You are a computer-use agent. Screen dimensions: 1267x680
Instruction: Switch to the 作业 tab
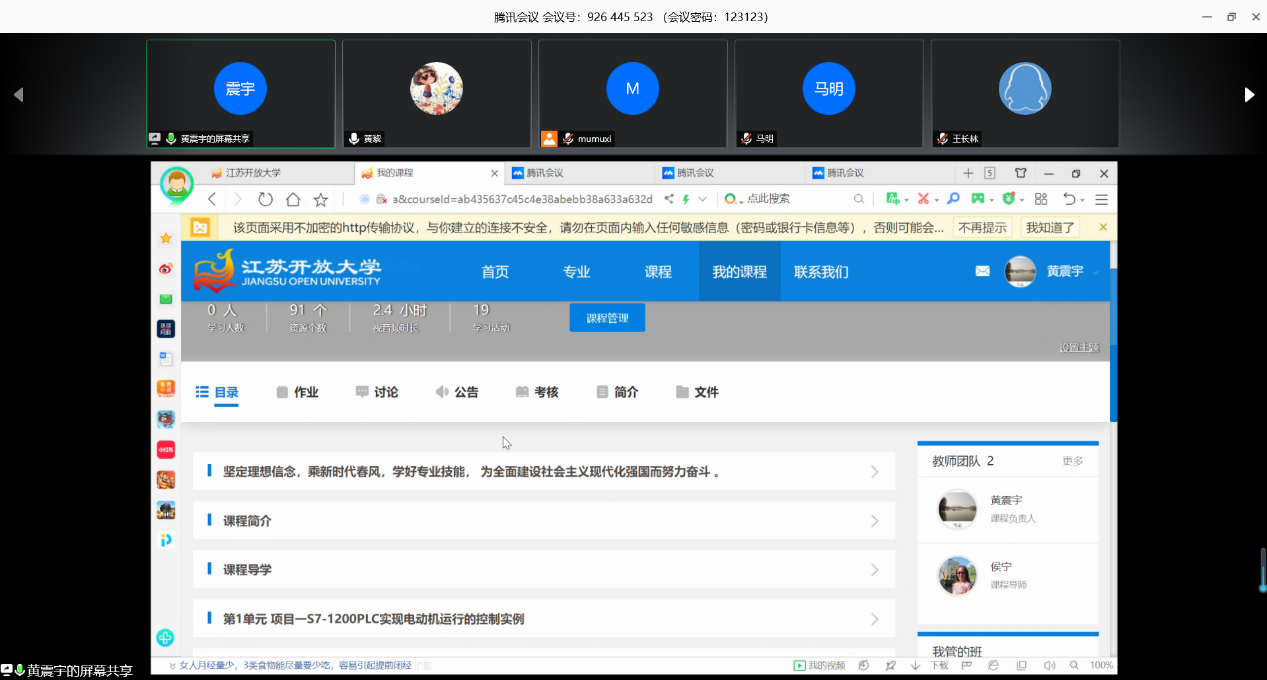297,392
